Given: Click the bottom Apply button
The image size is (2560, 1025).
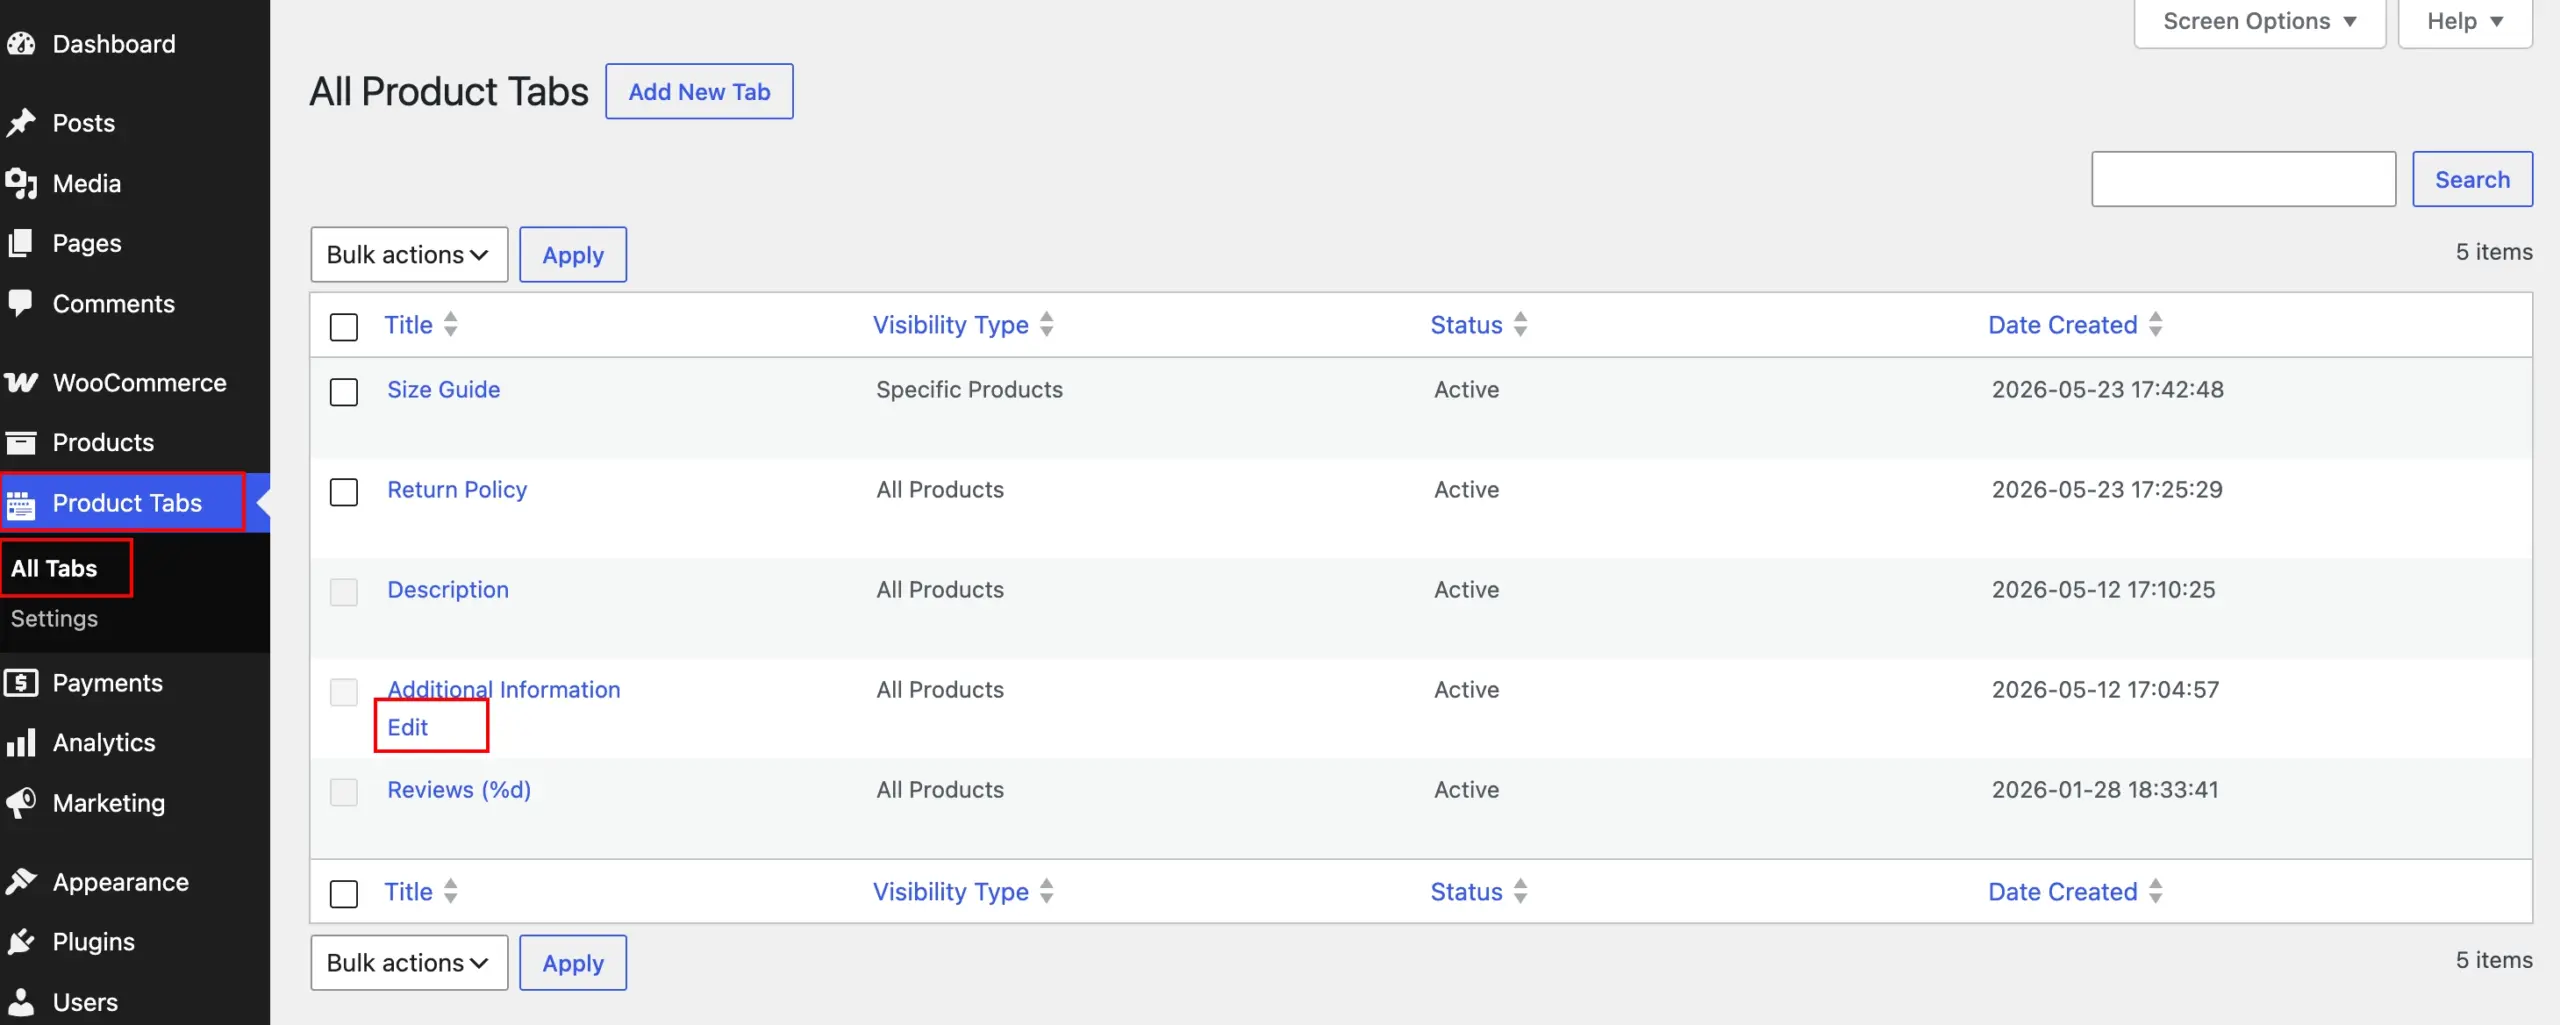Looking at the screenshot, I should point(573,963).
